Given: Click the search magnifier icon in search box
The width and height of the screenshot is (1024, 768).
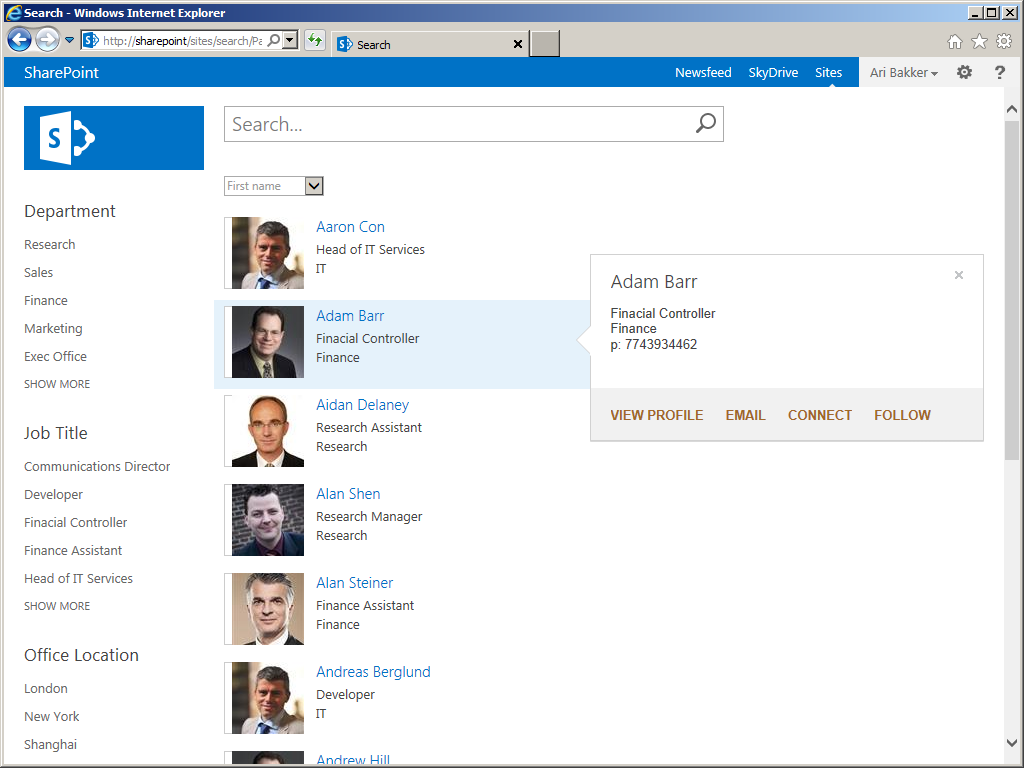Looking at the screenshot, I should (705, 123).
